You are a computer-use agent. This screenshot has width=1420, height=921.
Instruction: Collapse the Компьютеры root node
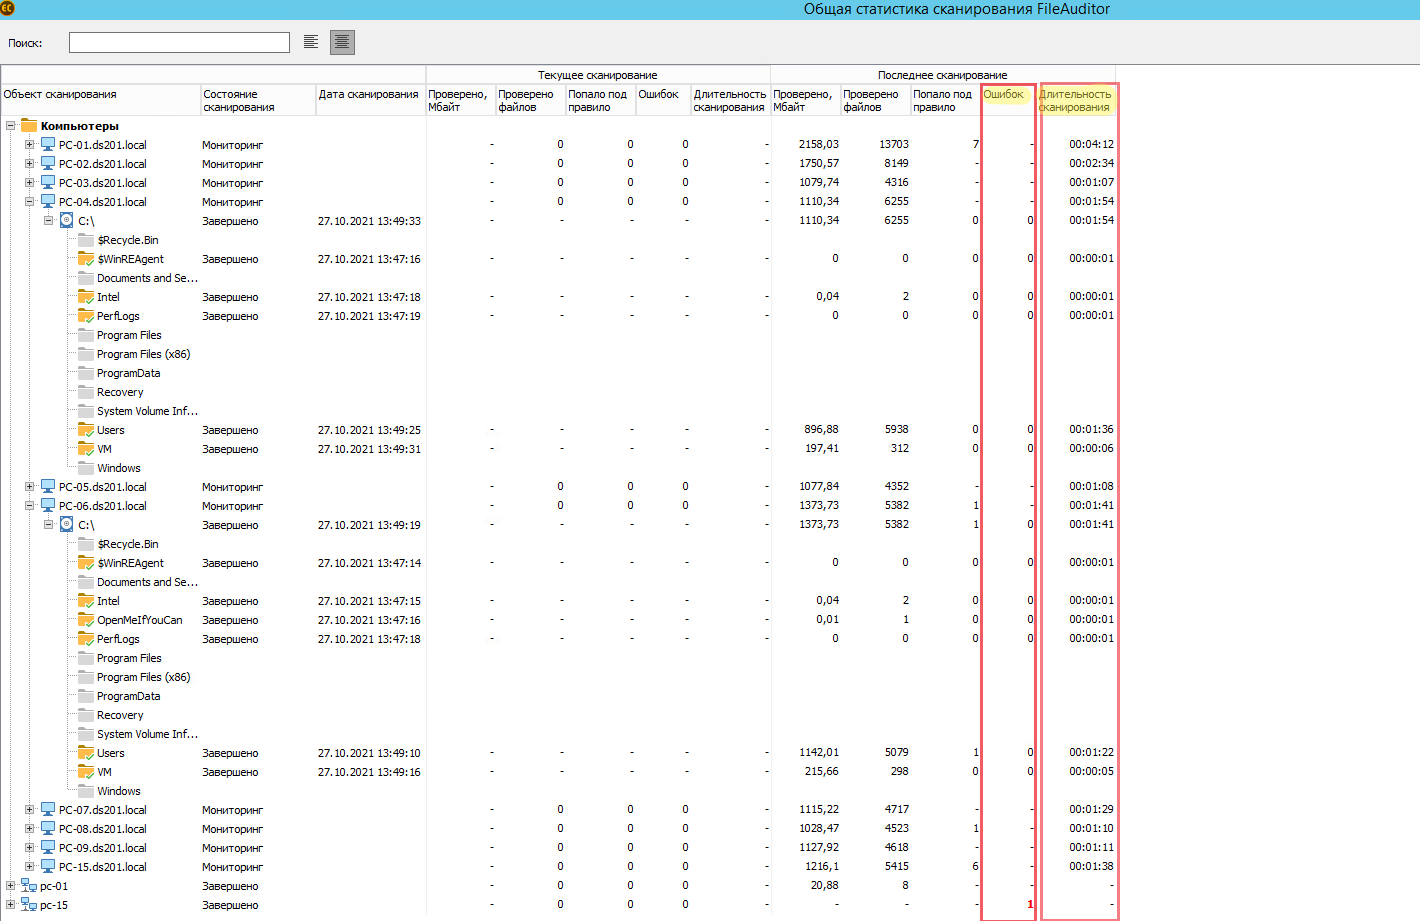[10, 126]
